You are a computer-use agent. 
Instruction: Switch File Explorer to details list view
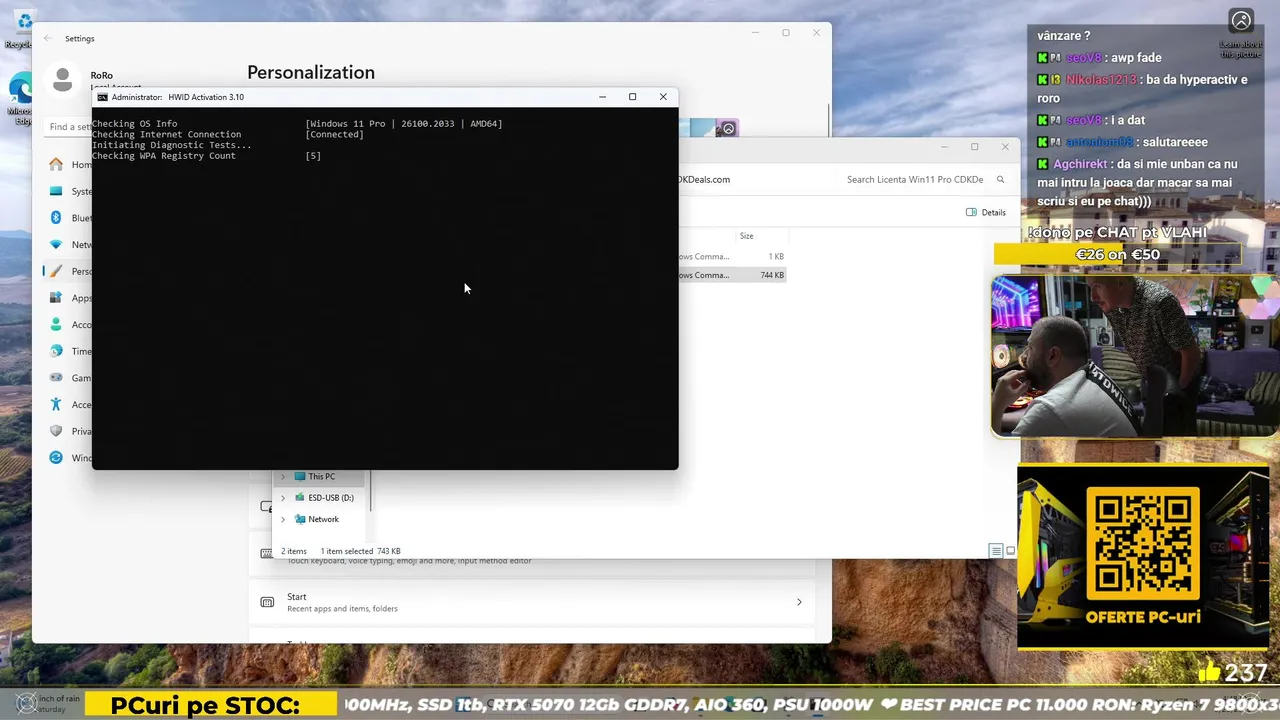click(x=996, y=551)
